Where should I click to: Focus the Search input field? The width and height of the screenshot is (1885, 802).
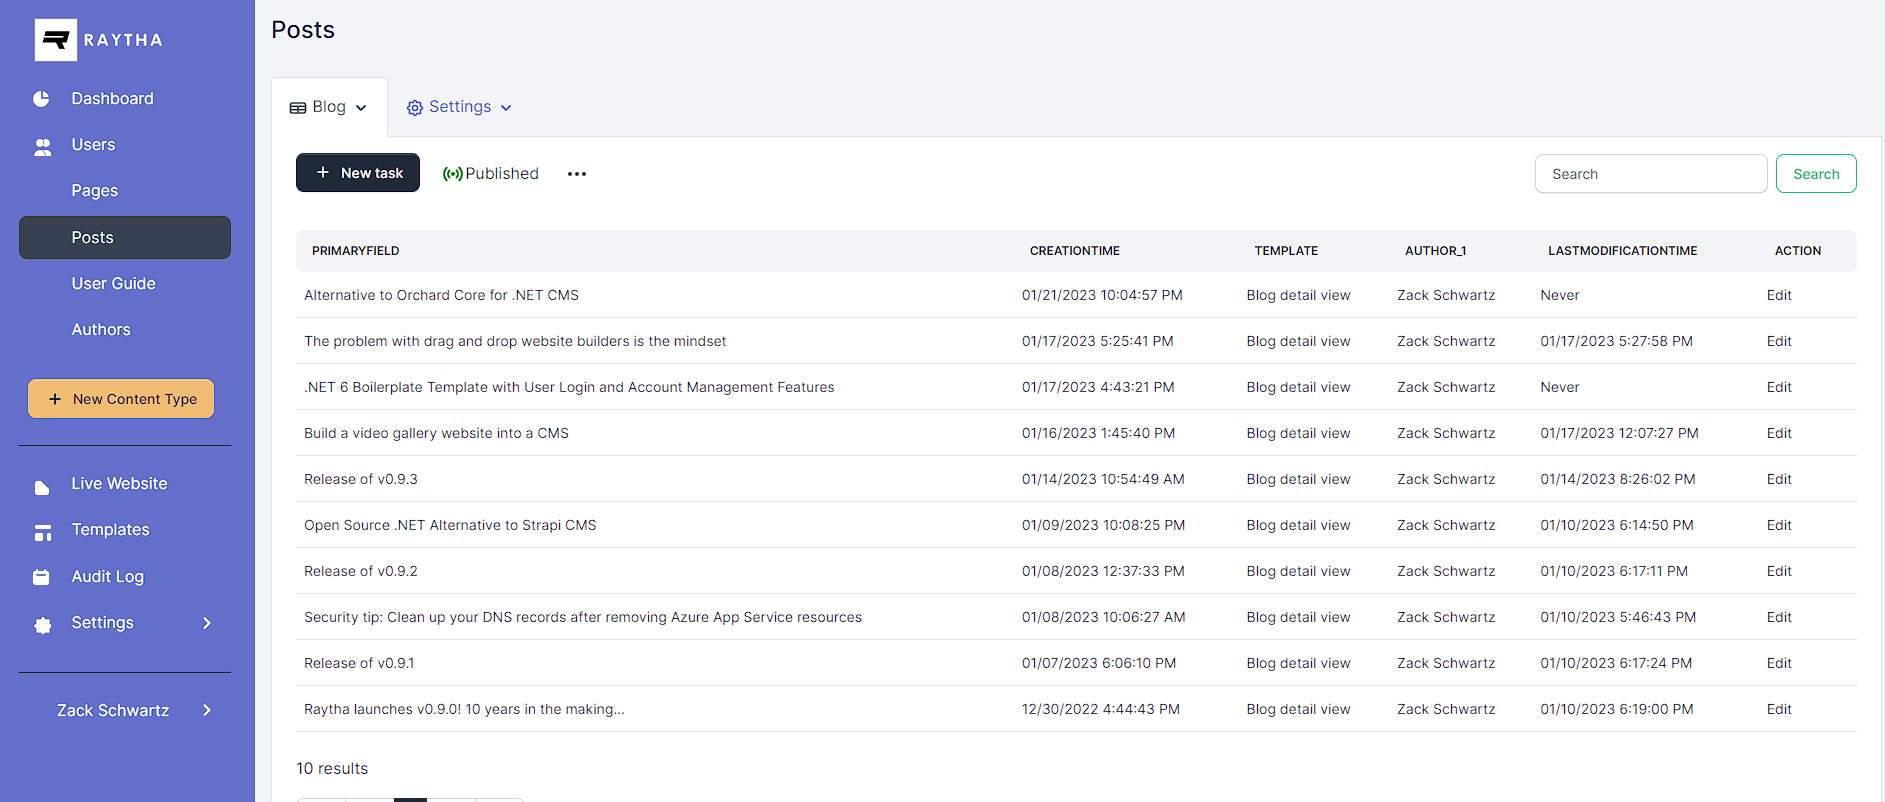click(x=1651, y=174)
